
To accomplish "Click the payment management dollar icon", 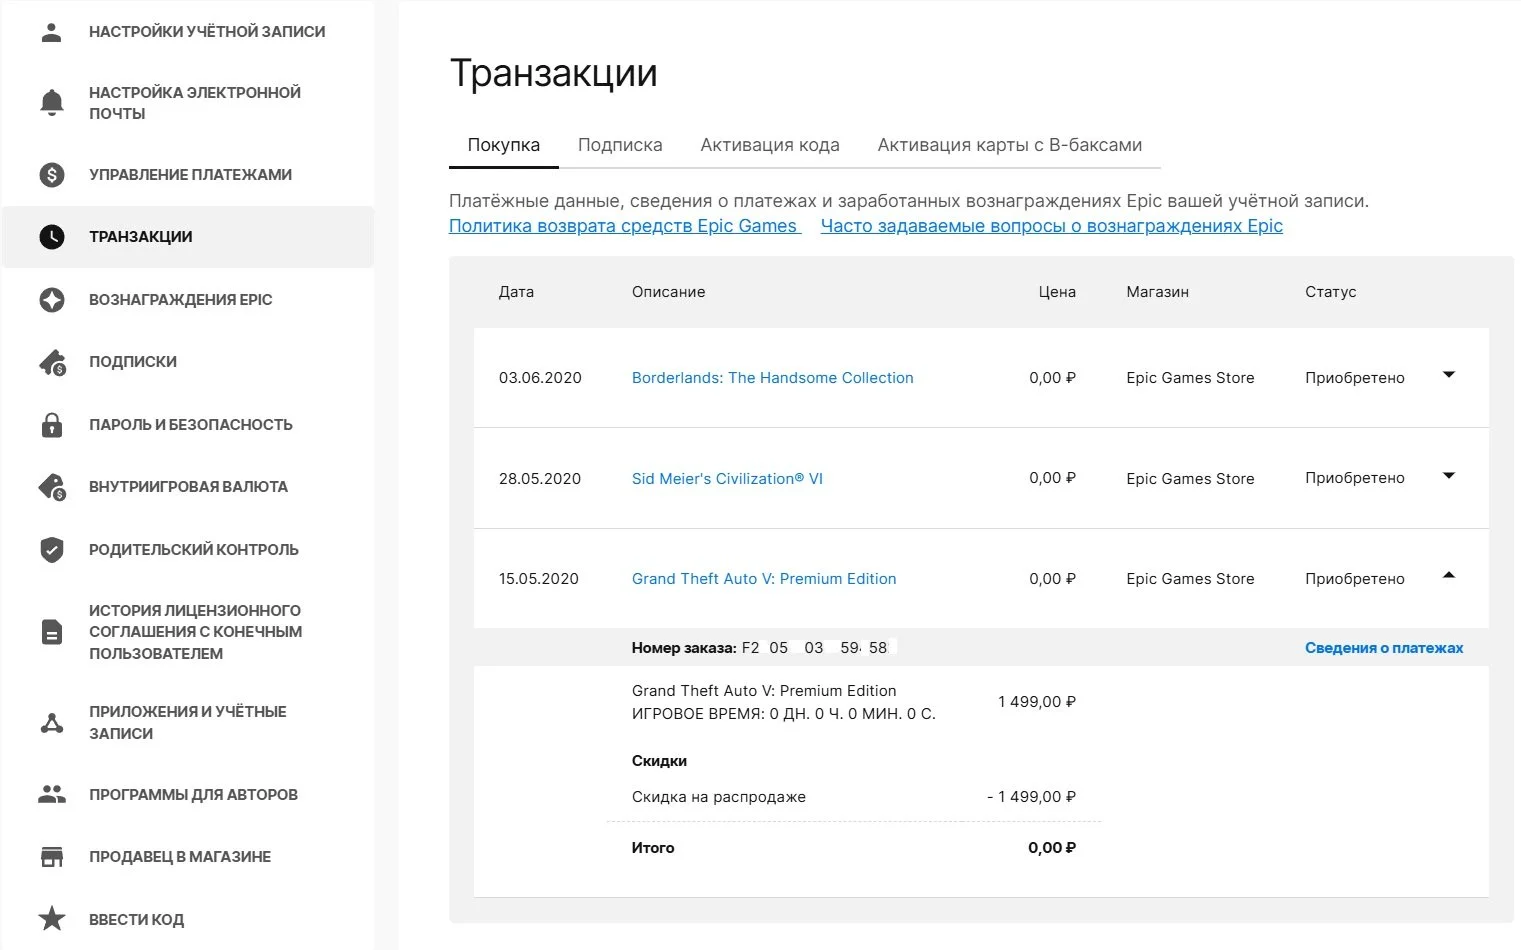I will (x=51, y=175).
